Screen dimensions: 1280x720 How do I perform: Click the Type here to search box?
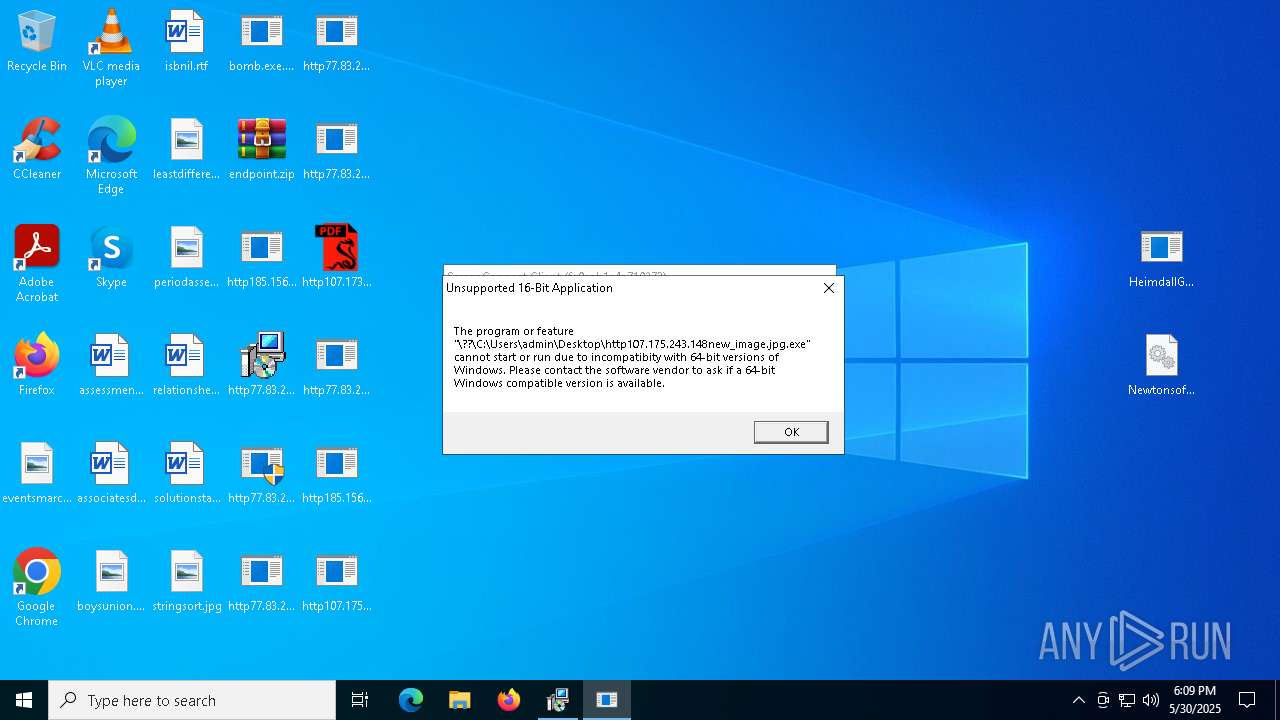click(192, 700)
